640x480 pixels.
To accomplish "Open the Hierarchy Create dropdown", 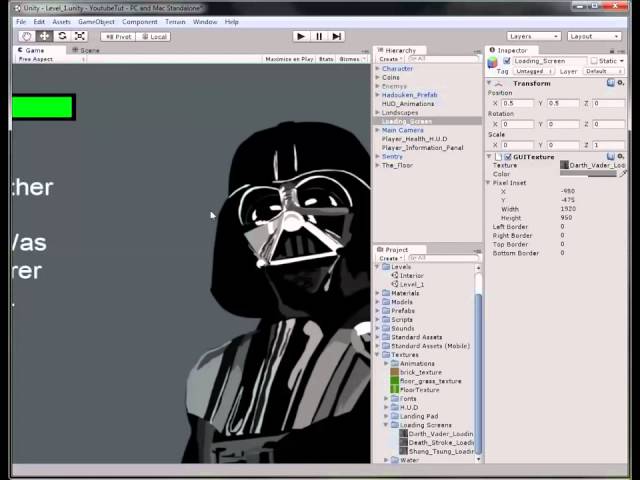I will pos(390,59).
